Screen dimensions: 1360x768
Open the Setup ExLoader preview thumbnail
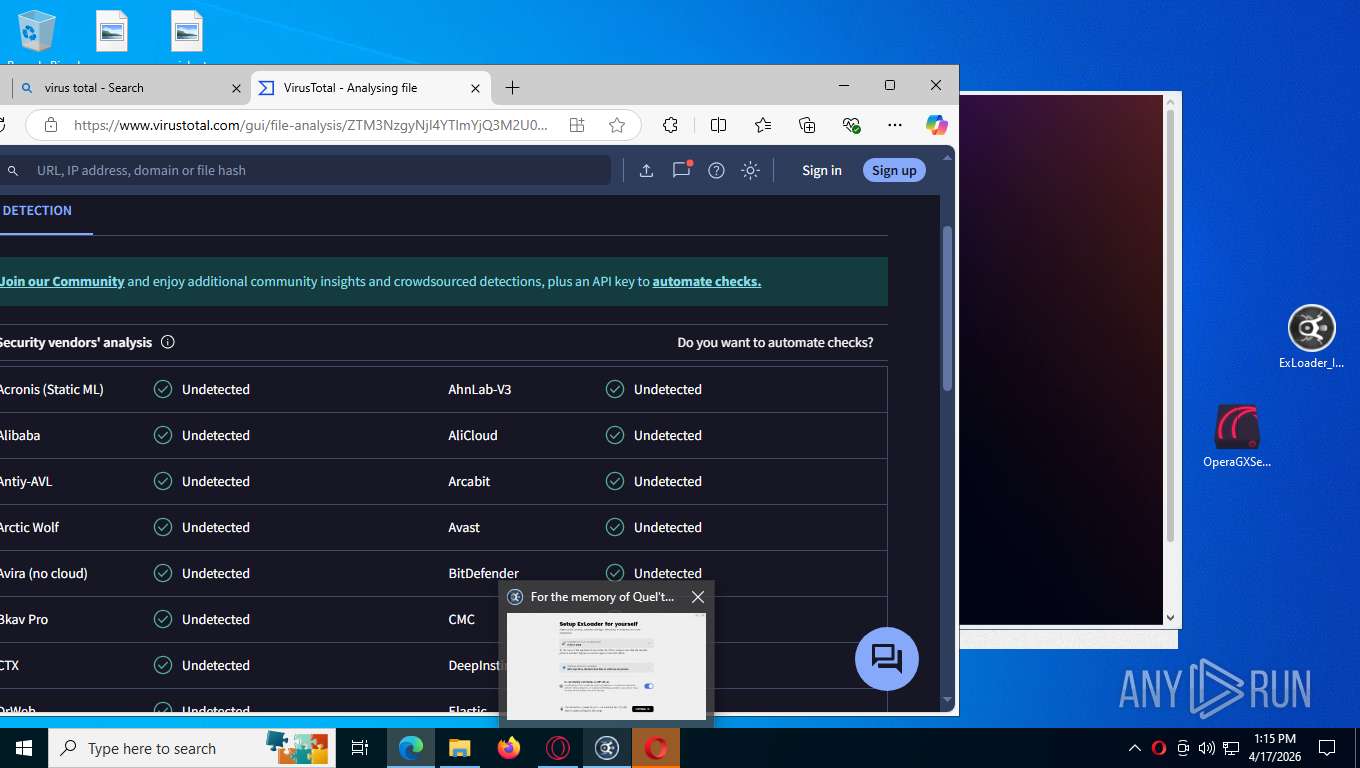606,666
